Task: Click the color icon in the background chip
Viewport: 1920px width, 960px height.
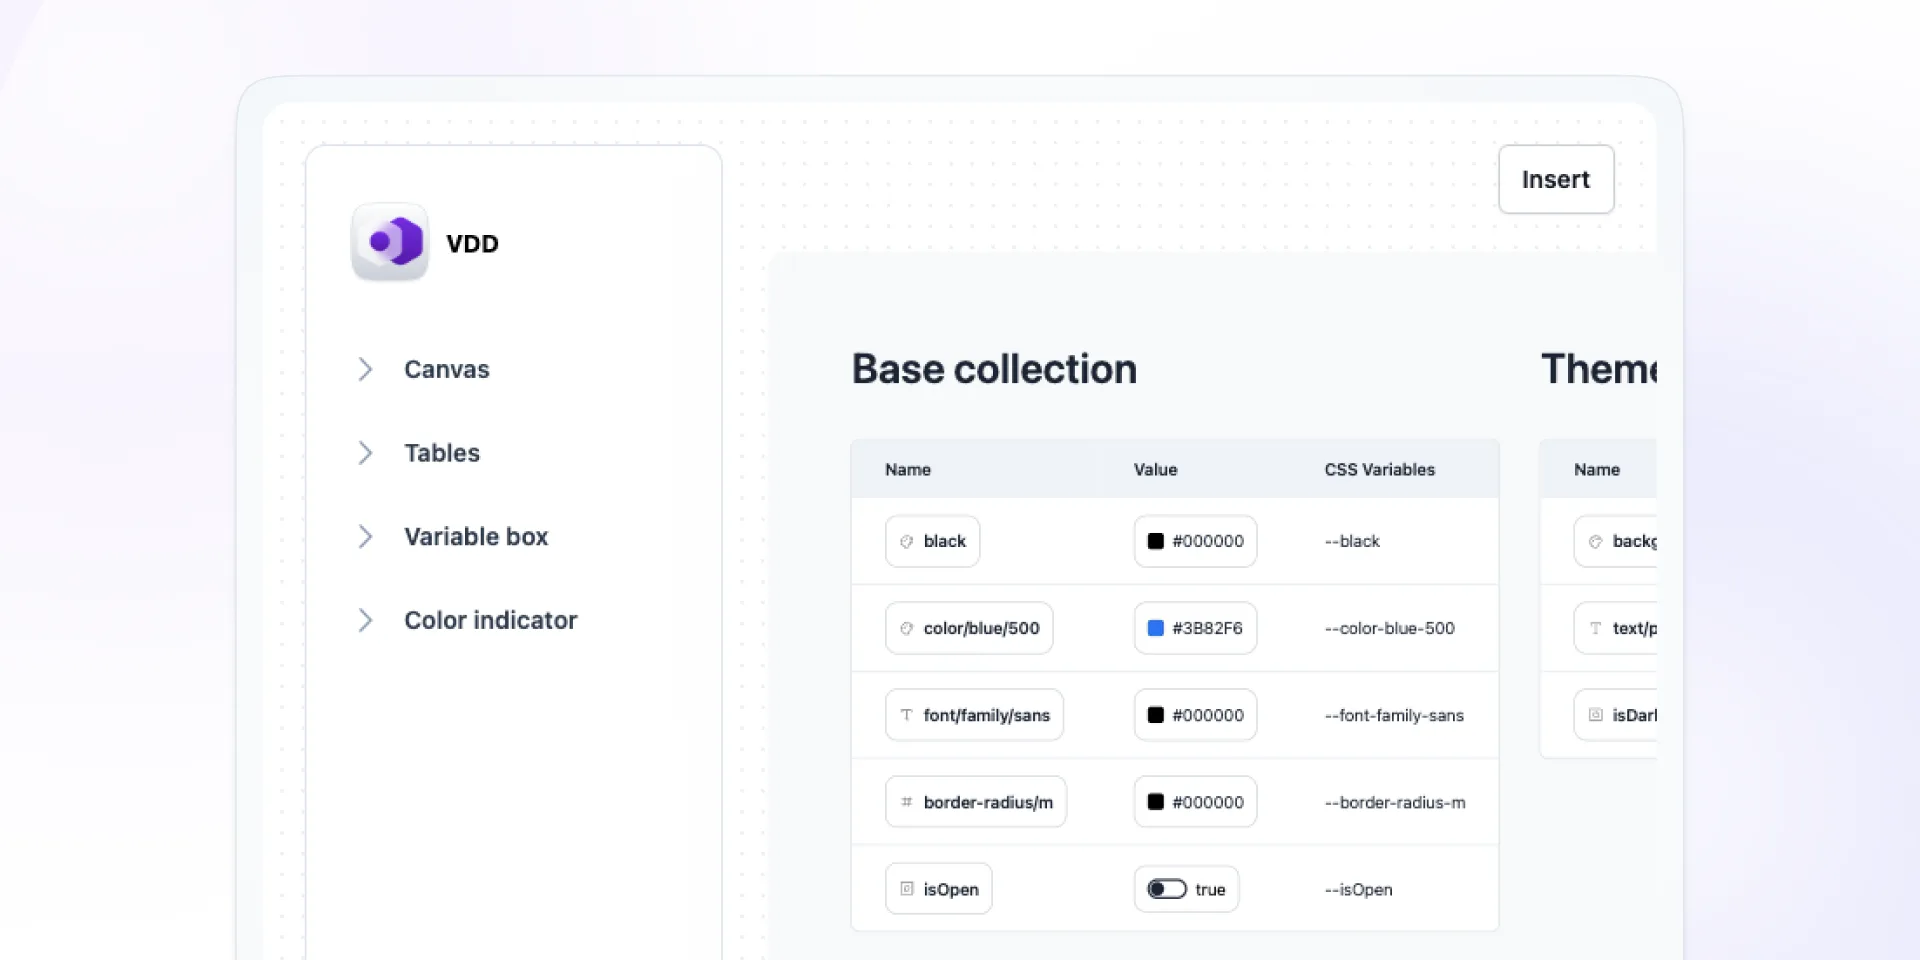Action: (x=1596, y=541)
